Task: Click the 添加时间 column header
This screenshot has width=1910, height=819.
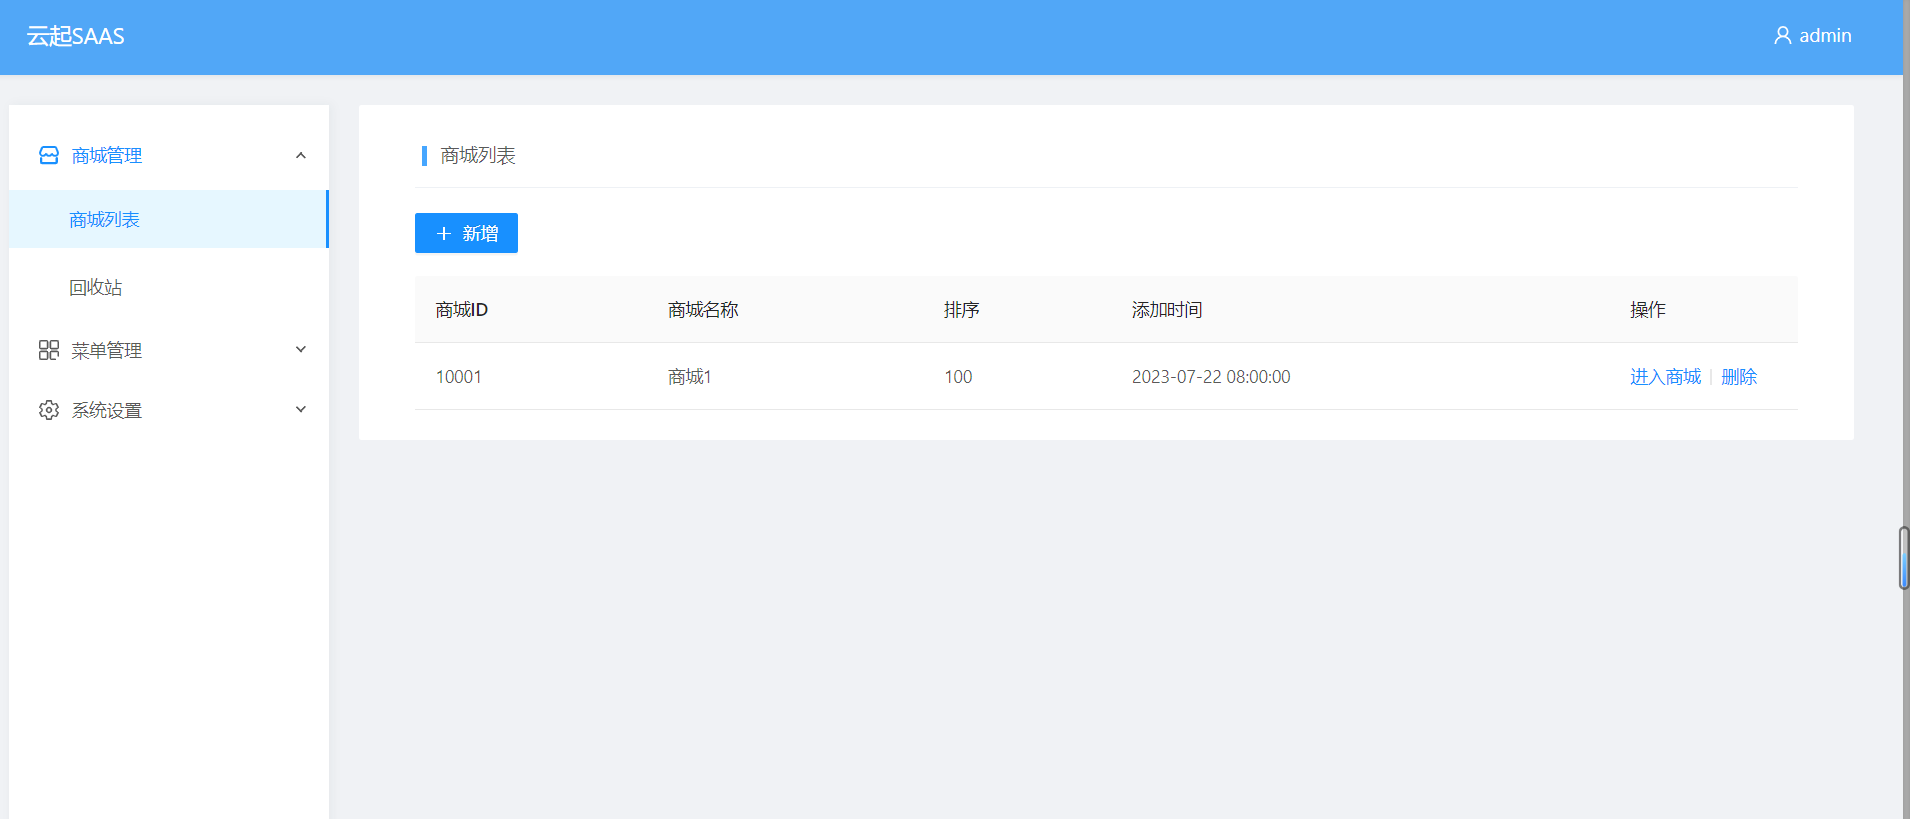Action: [x=1167, y=310]
